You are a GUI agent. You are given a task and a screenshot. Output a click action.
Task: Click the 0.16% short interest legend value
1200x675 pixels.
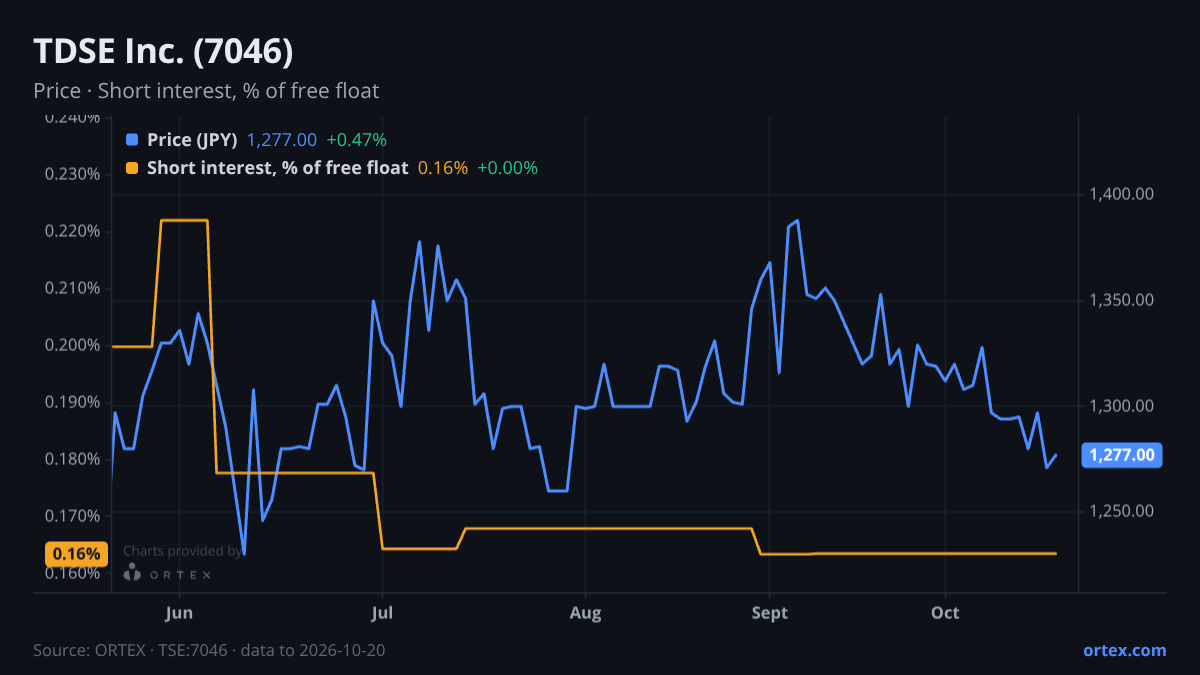coord(443,168)
